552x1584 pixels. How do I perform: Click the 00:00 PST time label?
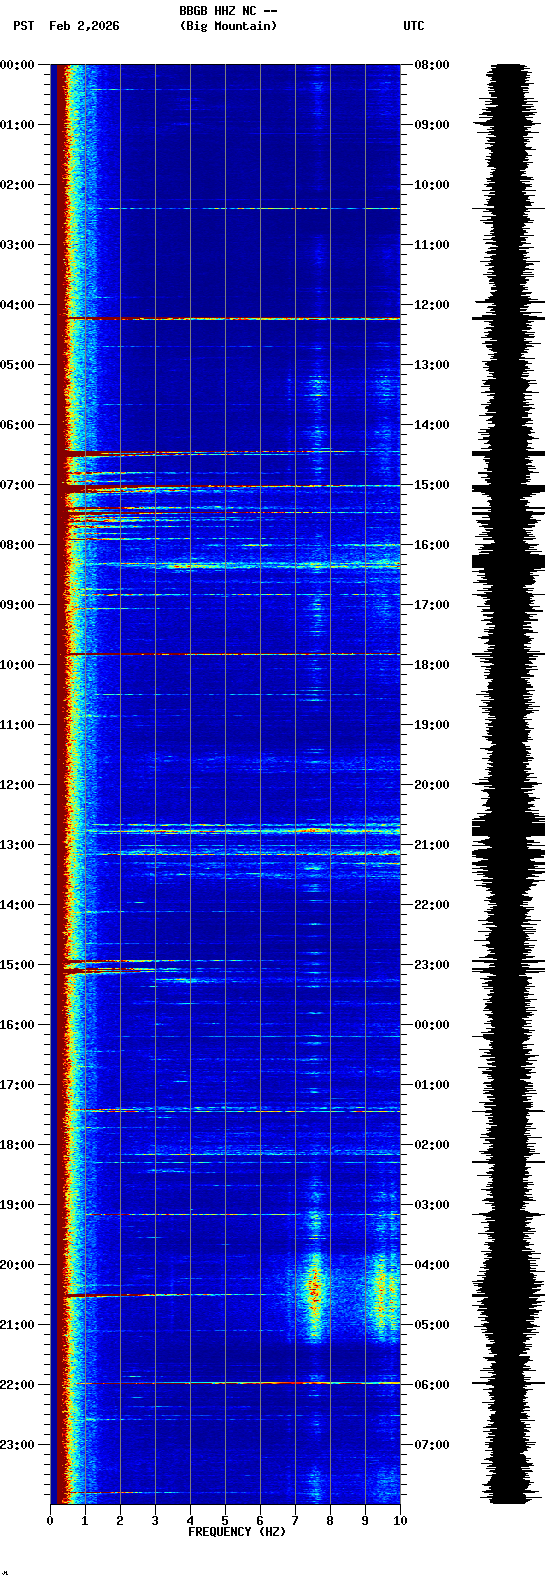17,65
